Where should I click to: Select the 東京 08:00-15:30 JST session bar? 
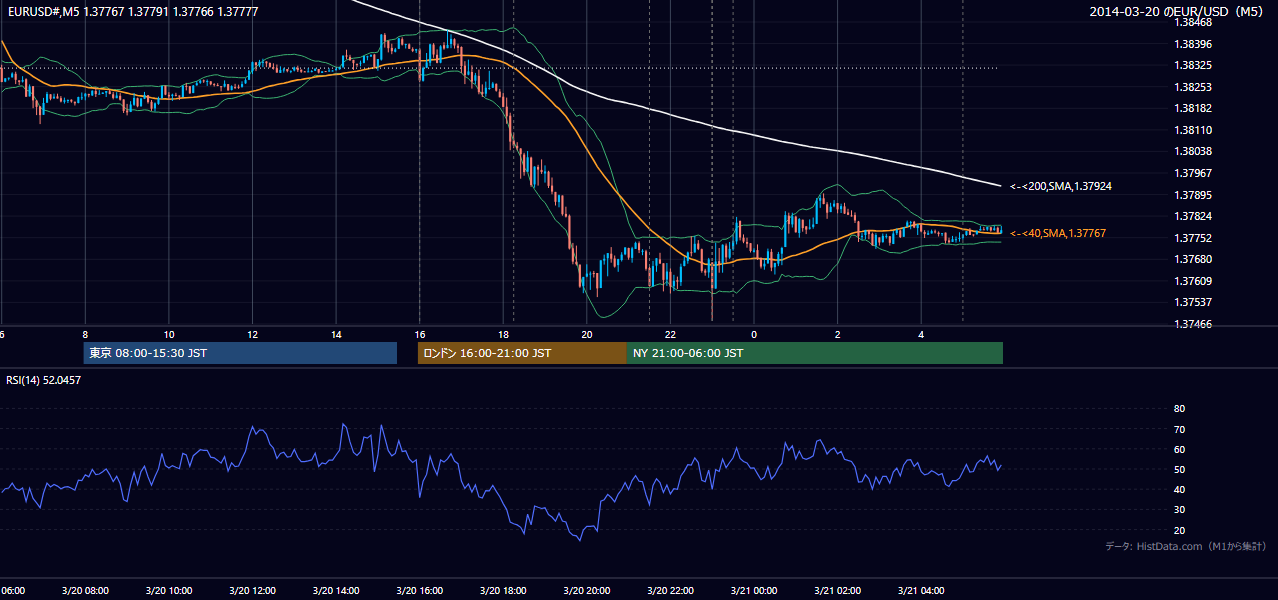[240, 353]
